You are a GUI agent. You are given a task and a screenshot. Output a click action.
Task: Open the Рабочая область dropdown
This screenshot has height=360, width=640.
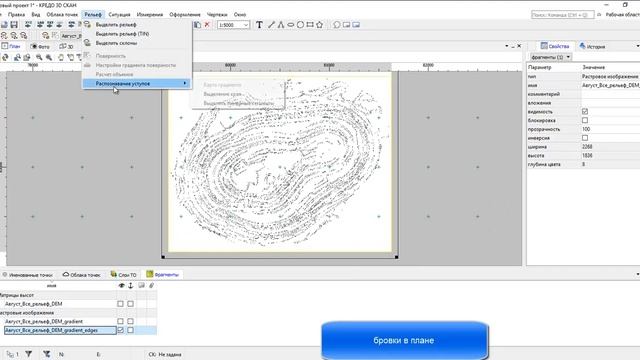coord(622,14)
